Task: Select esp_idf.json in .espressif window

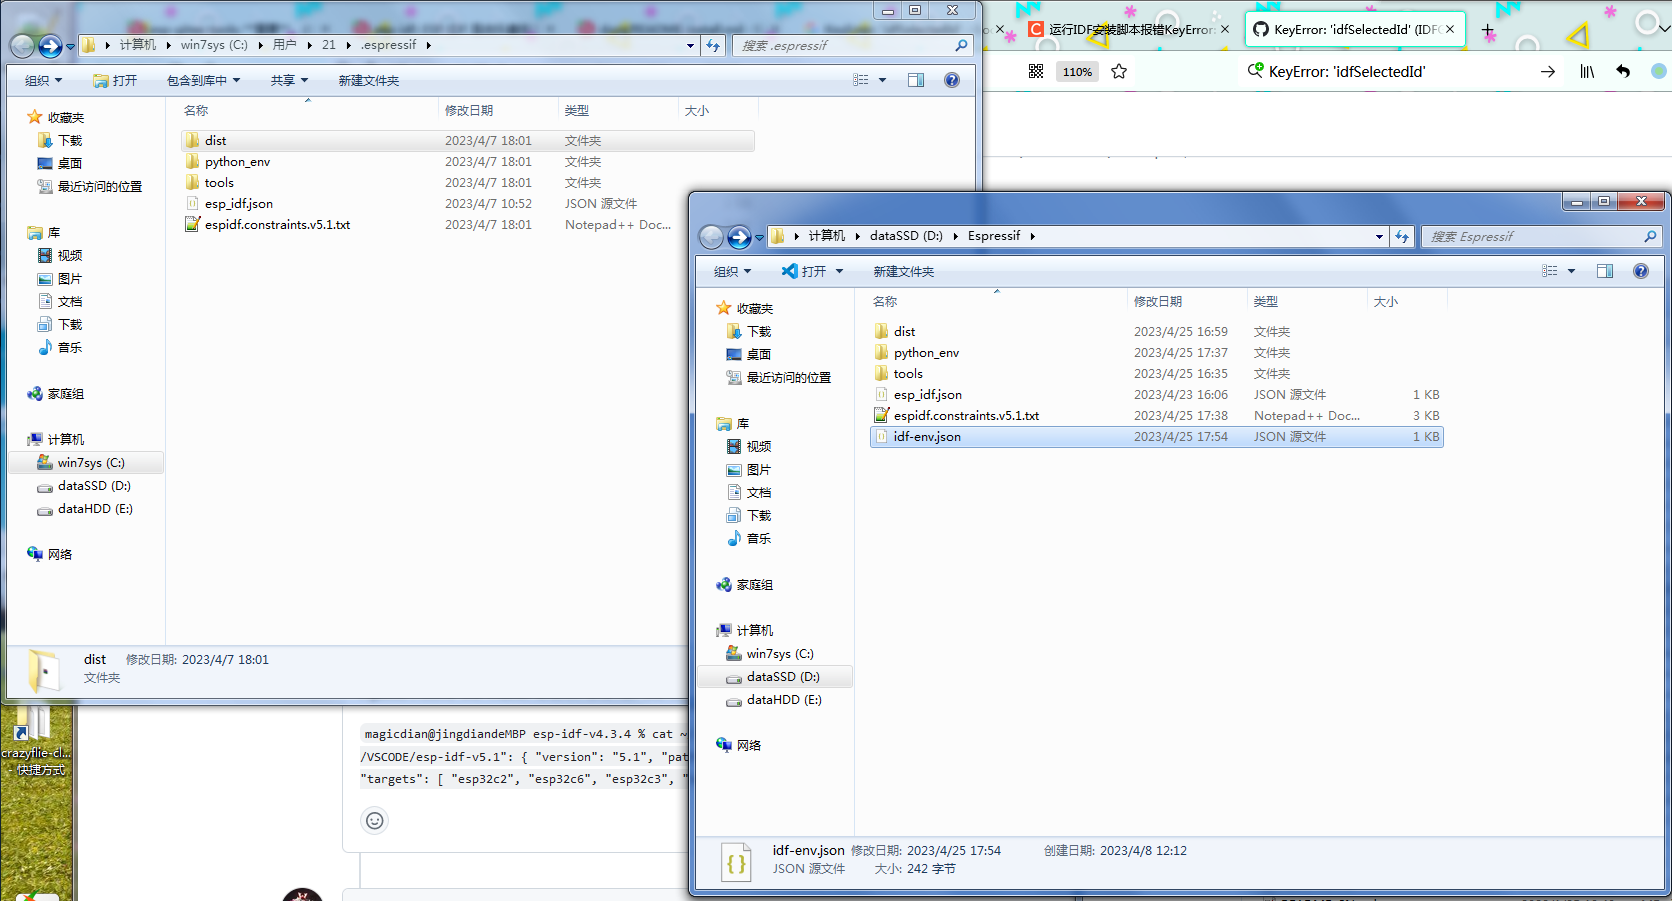Action: [x=468, y=204]
